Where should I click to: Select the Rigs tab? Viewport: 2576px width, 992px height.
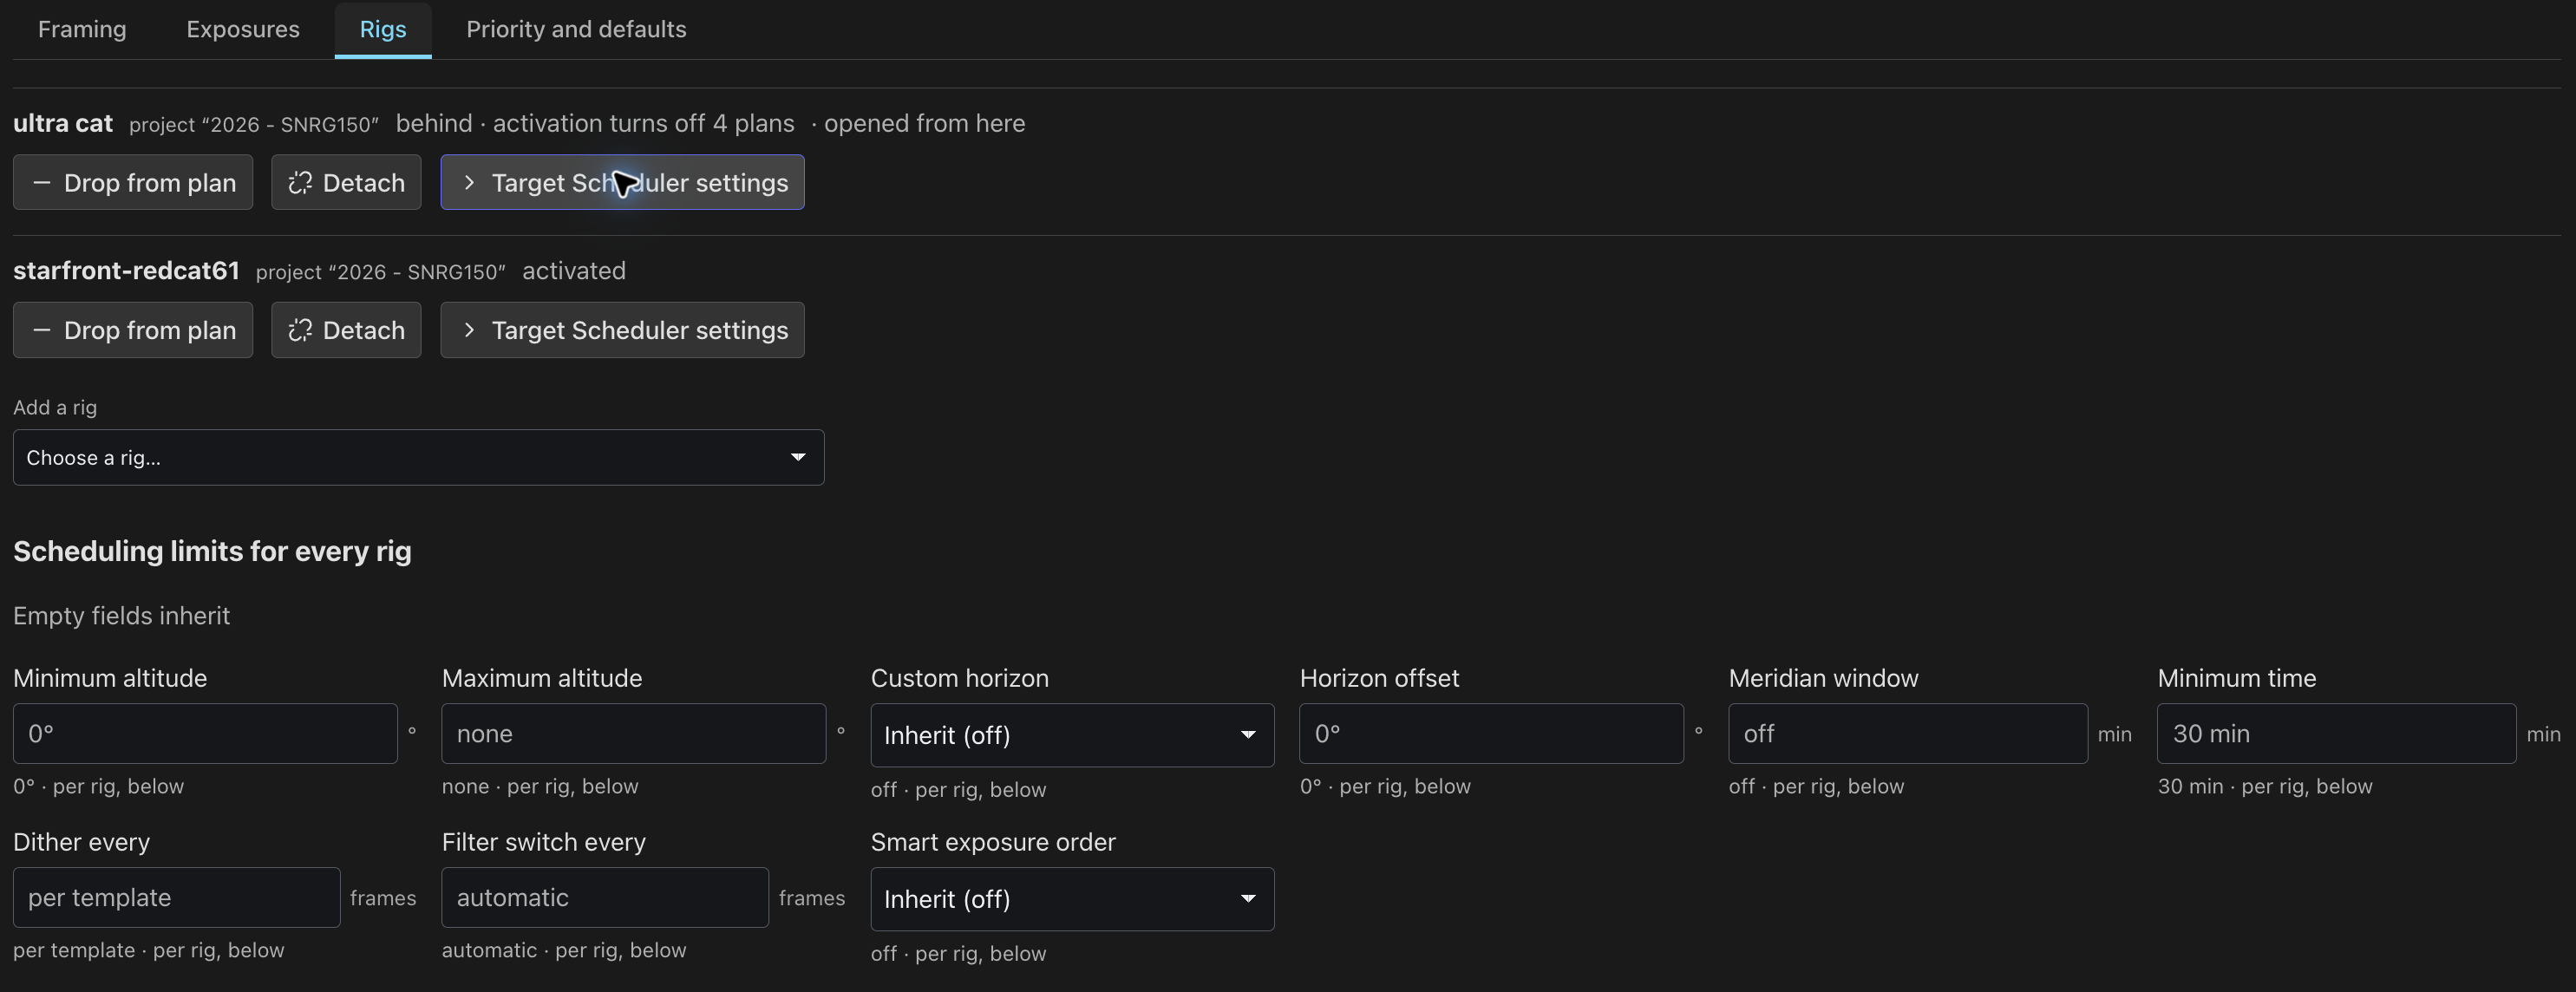(383, 29)
